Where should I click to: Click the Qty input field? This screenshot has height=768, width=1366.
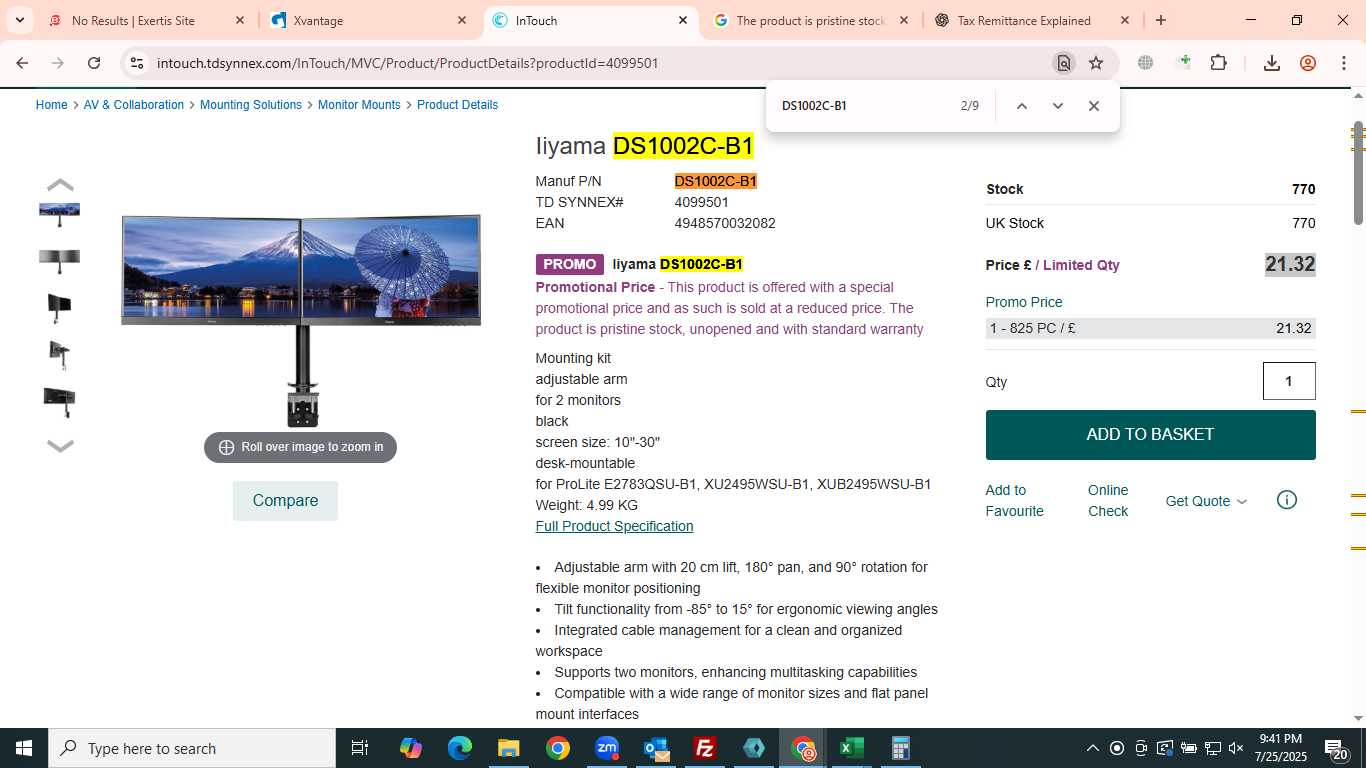coord(1289,381)
